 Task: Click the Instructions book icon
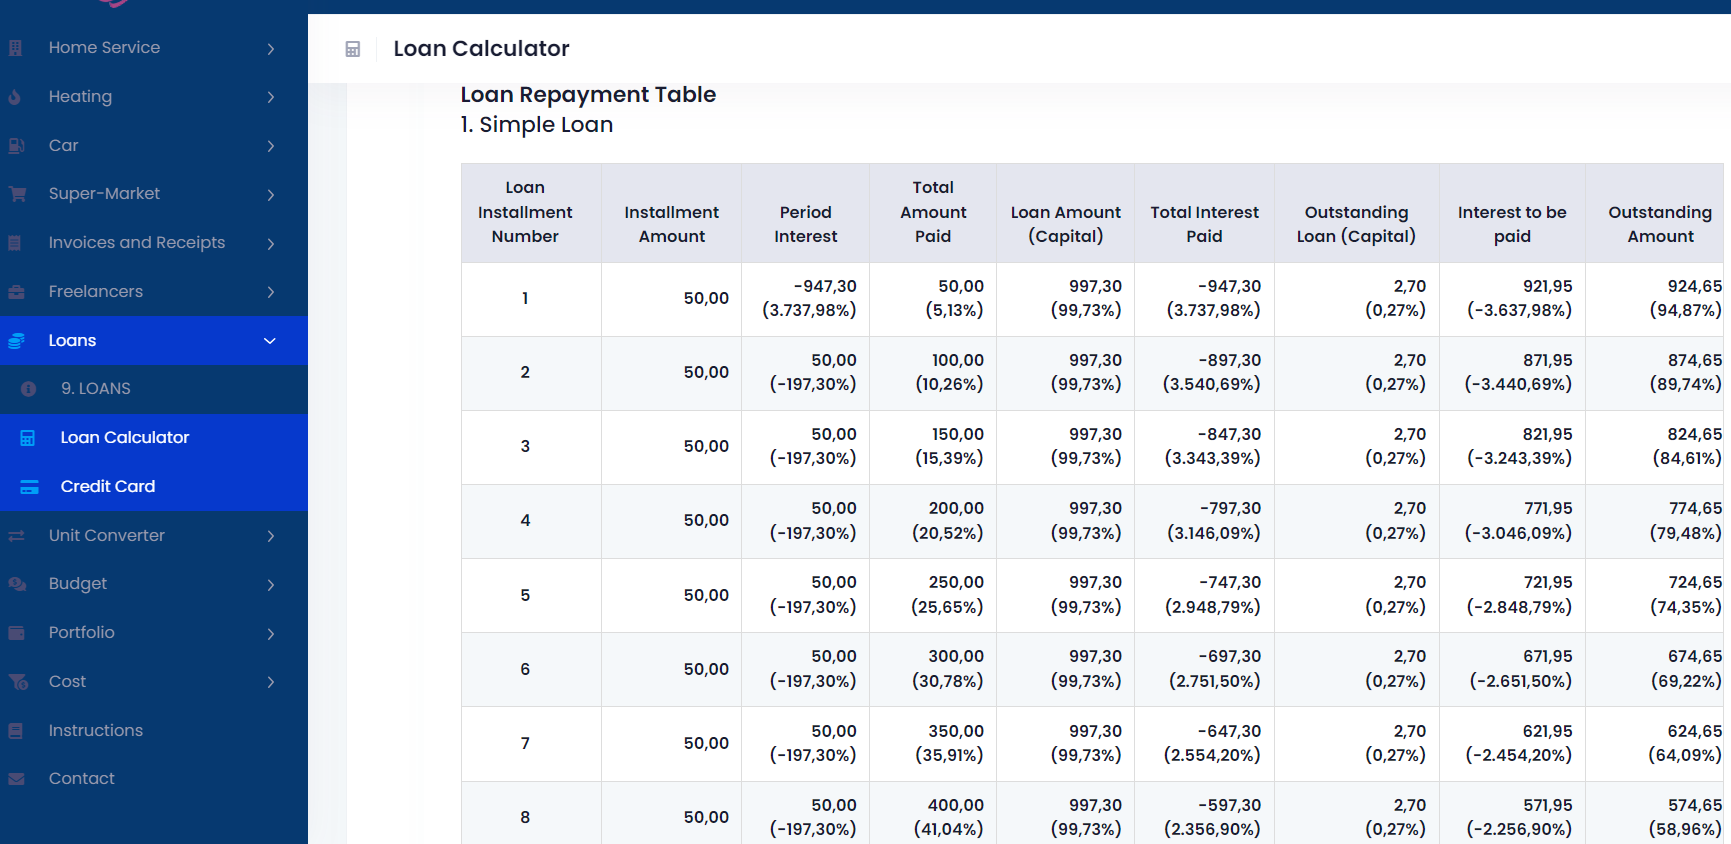point(15,731)
